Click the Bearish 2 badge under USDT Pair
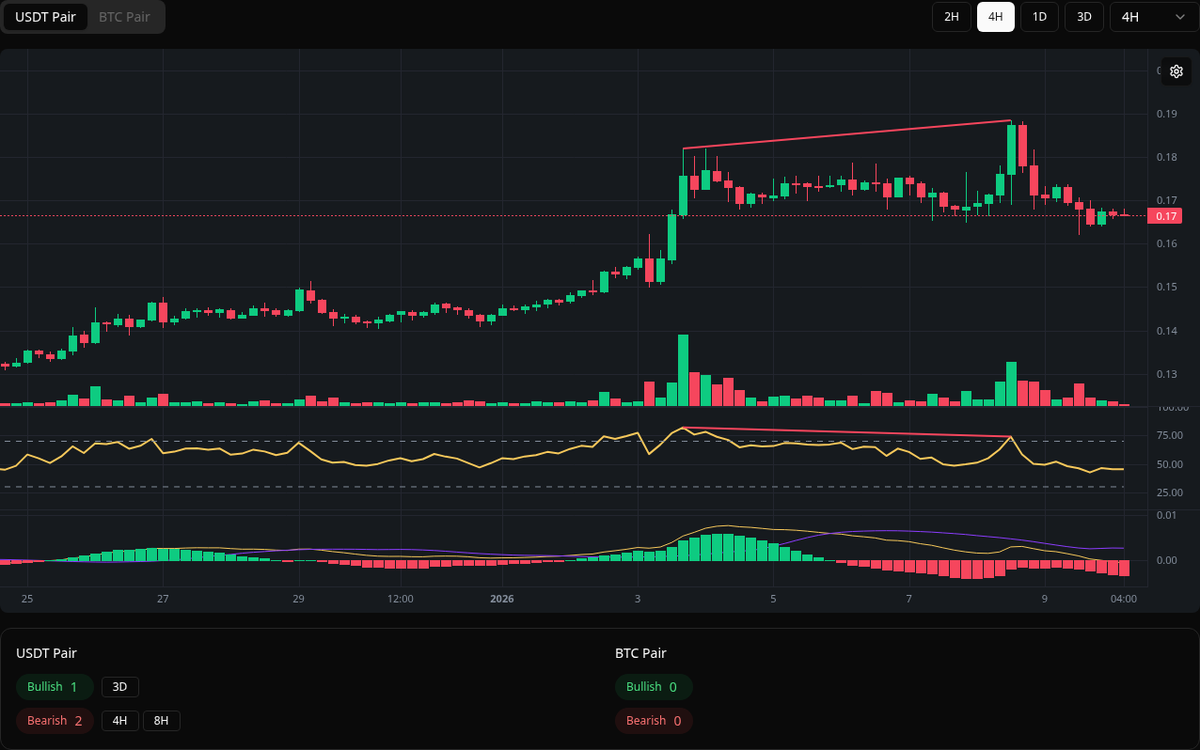The image size is (1200, 750). (x=54, y=720)
